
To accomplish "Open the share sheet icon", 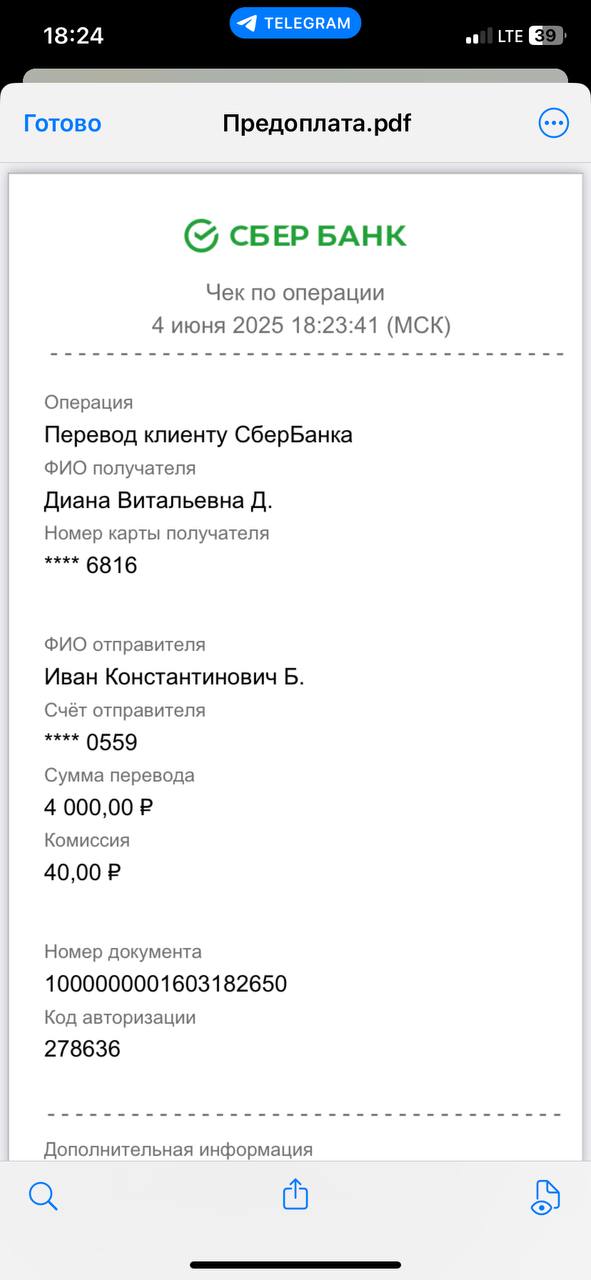I will pos(295,1194).
